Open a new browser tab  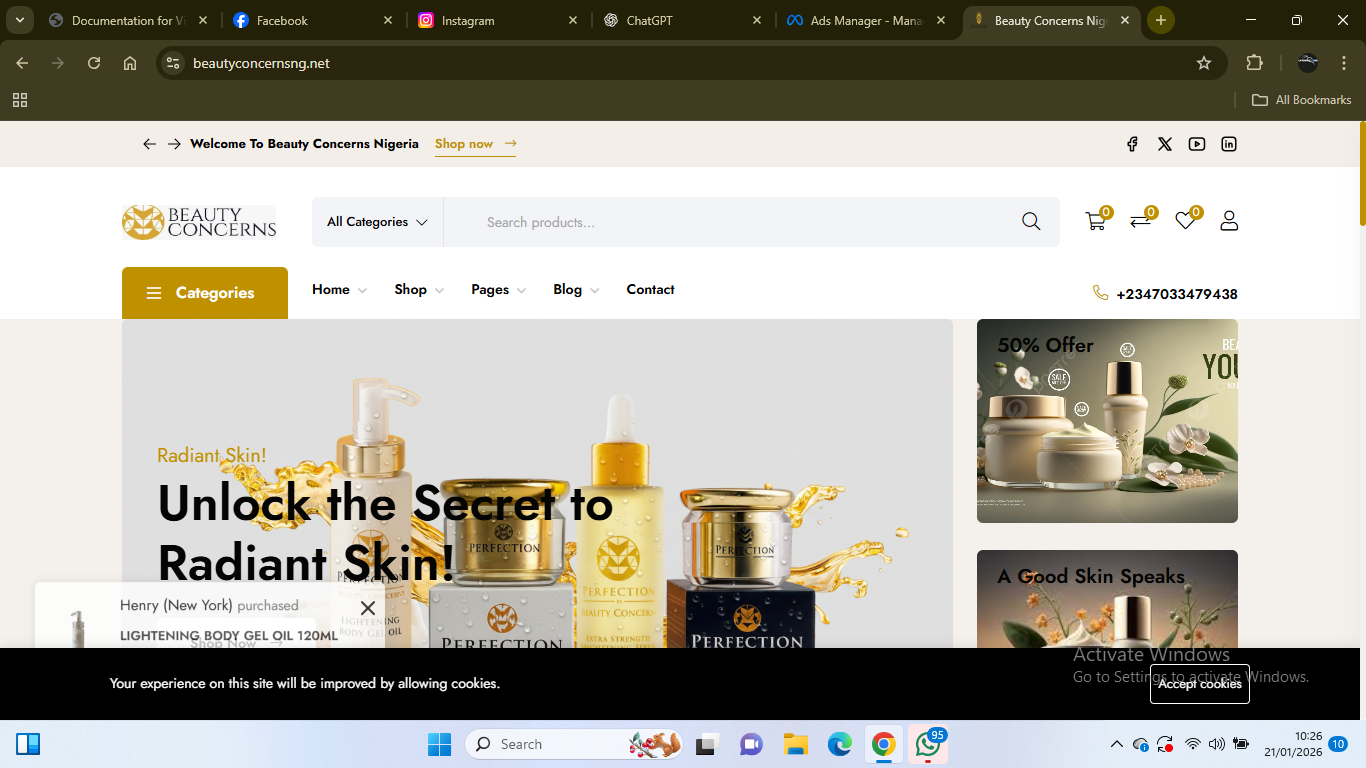pos(1160,20)
